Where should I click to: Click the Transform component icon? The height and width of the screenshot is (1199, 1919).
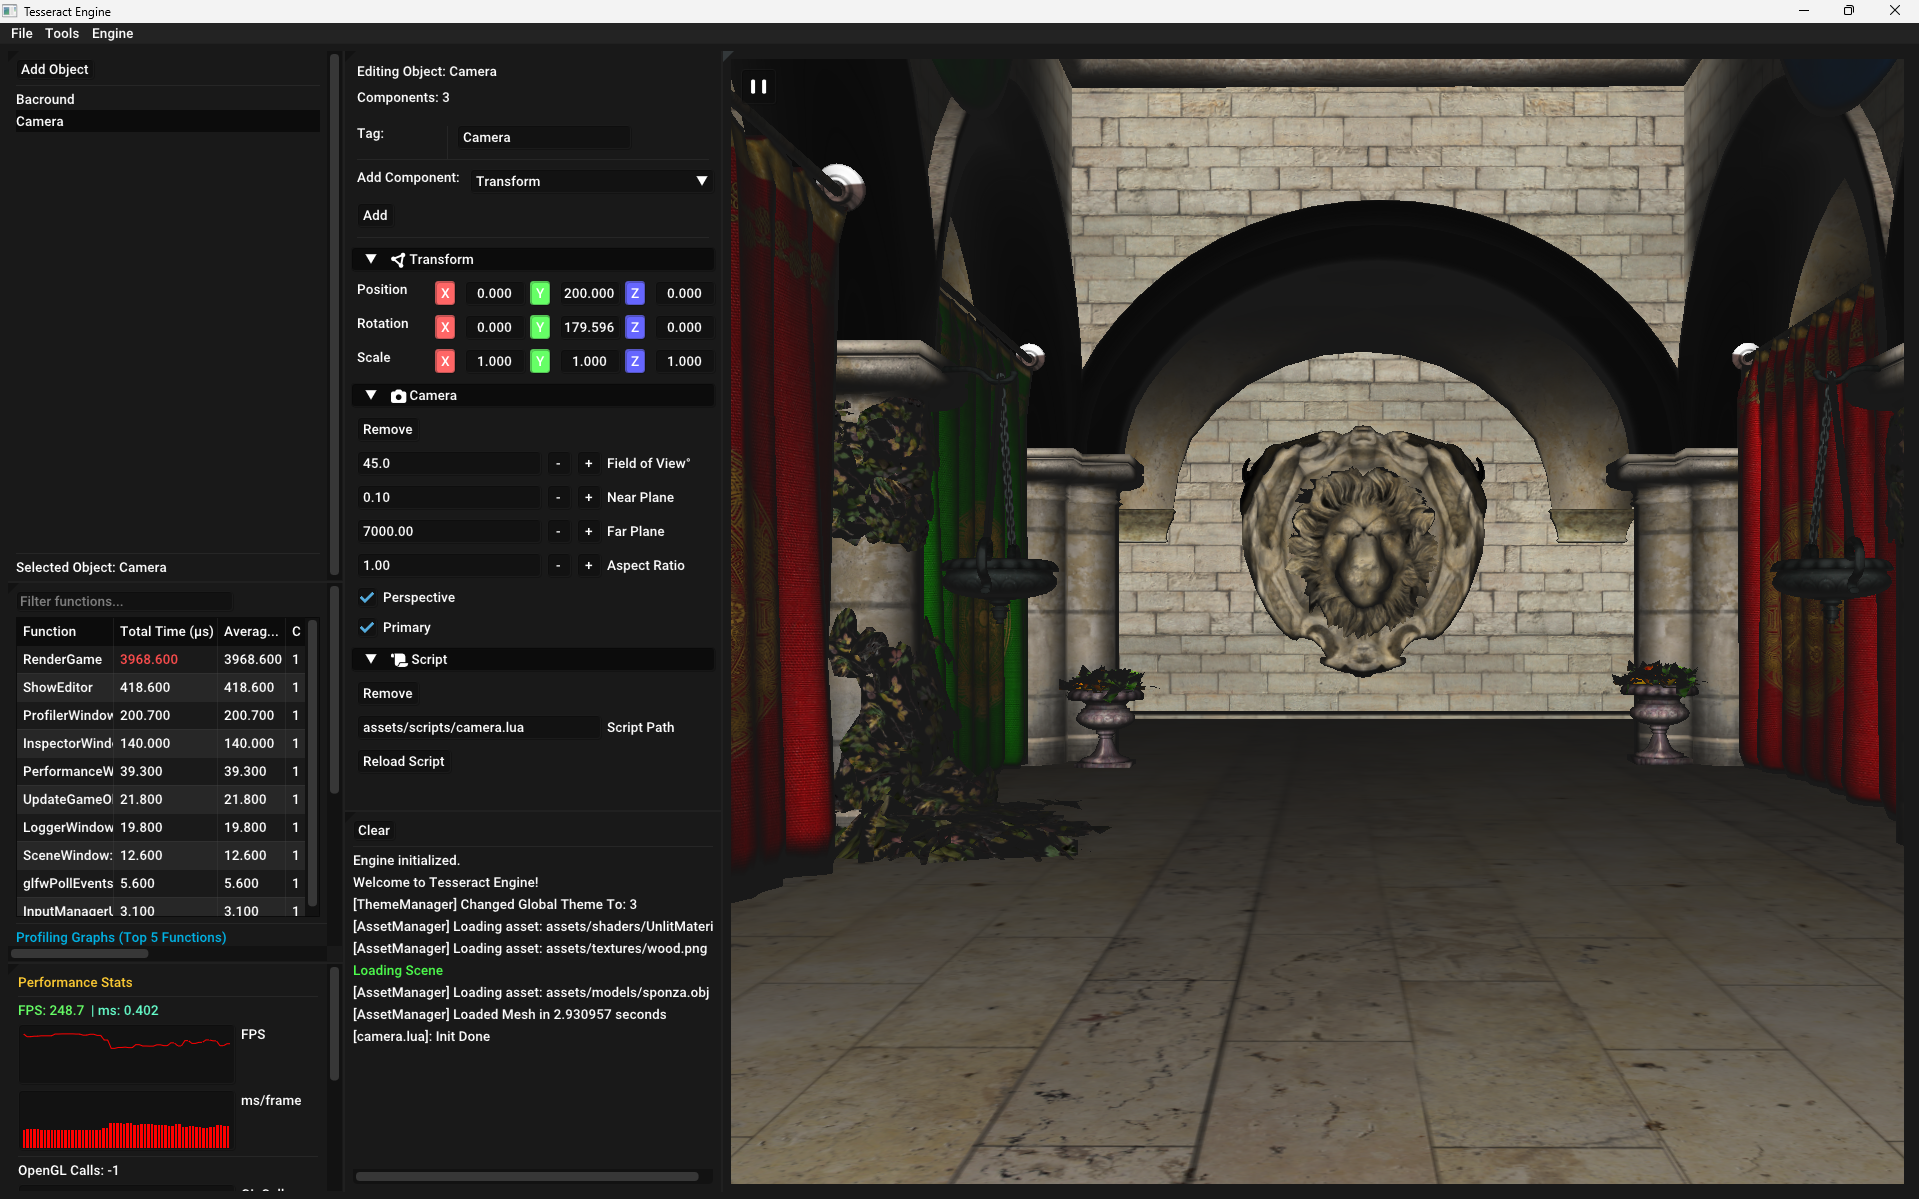397,260
